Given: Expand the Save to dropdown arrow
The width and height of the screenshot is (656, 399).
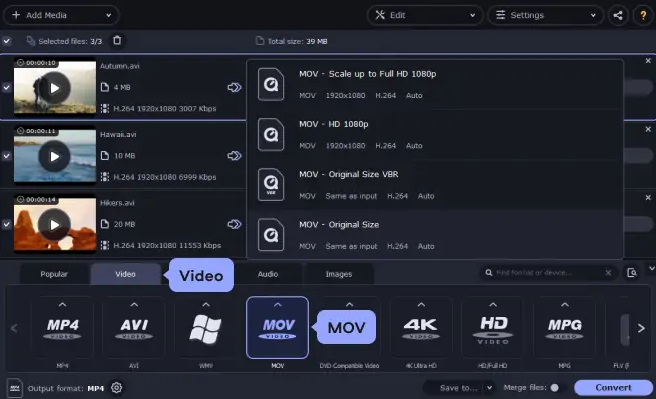Looking at the screenshot, I should coord(489,388).
